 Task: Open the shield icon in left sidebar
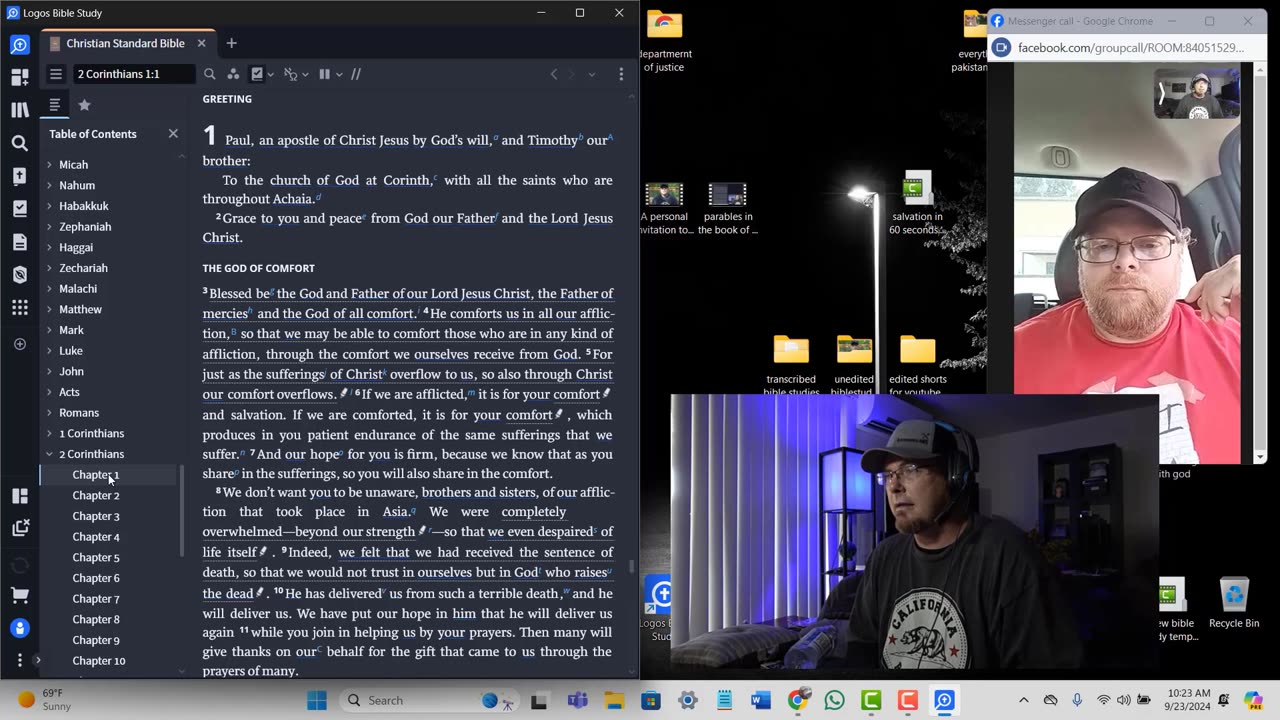(x=20, y=275)
